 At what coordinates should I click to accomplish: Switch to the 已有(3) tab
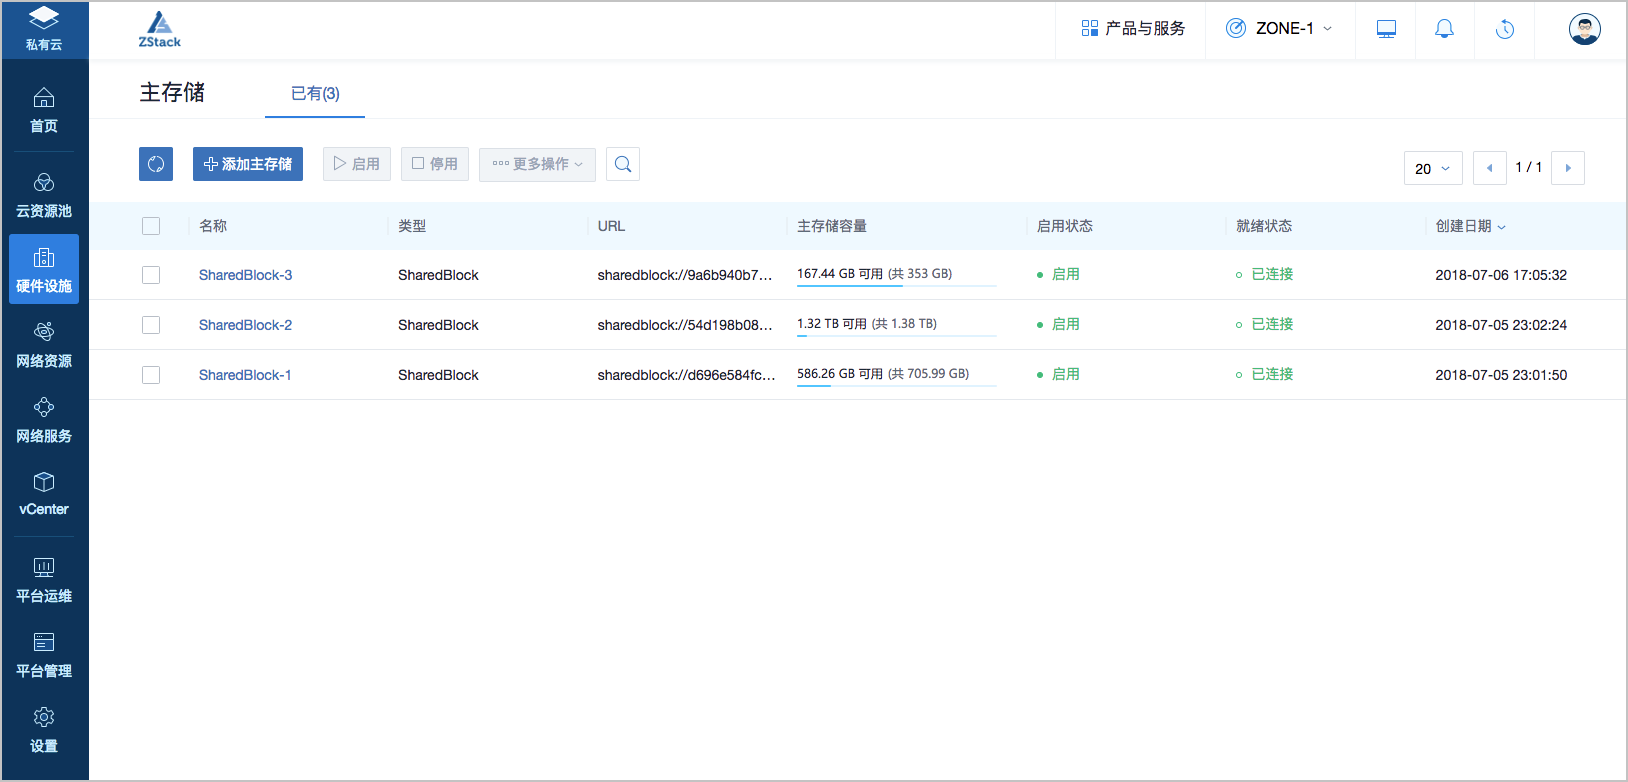315,93
